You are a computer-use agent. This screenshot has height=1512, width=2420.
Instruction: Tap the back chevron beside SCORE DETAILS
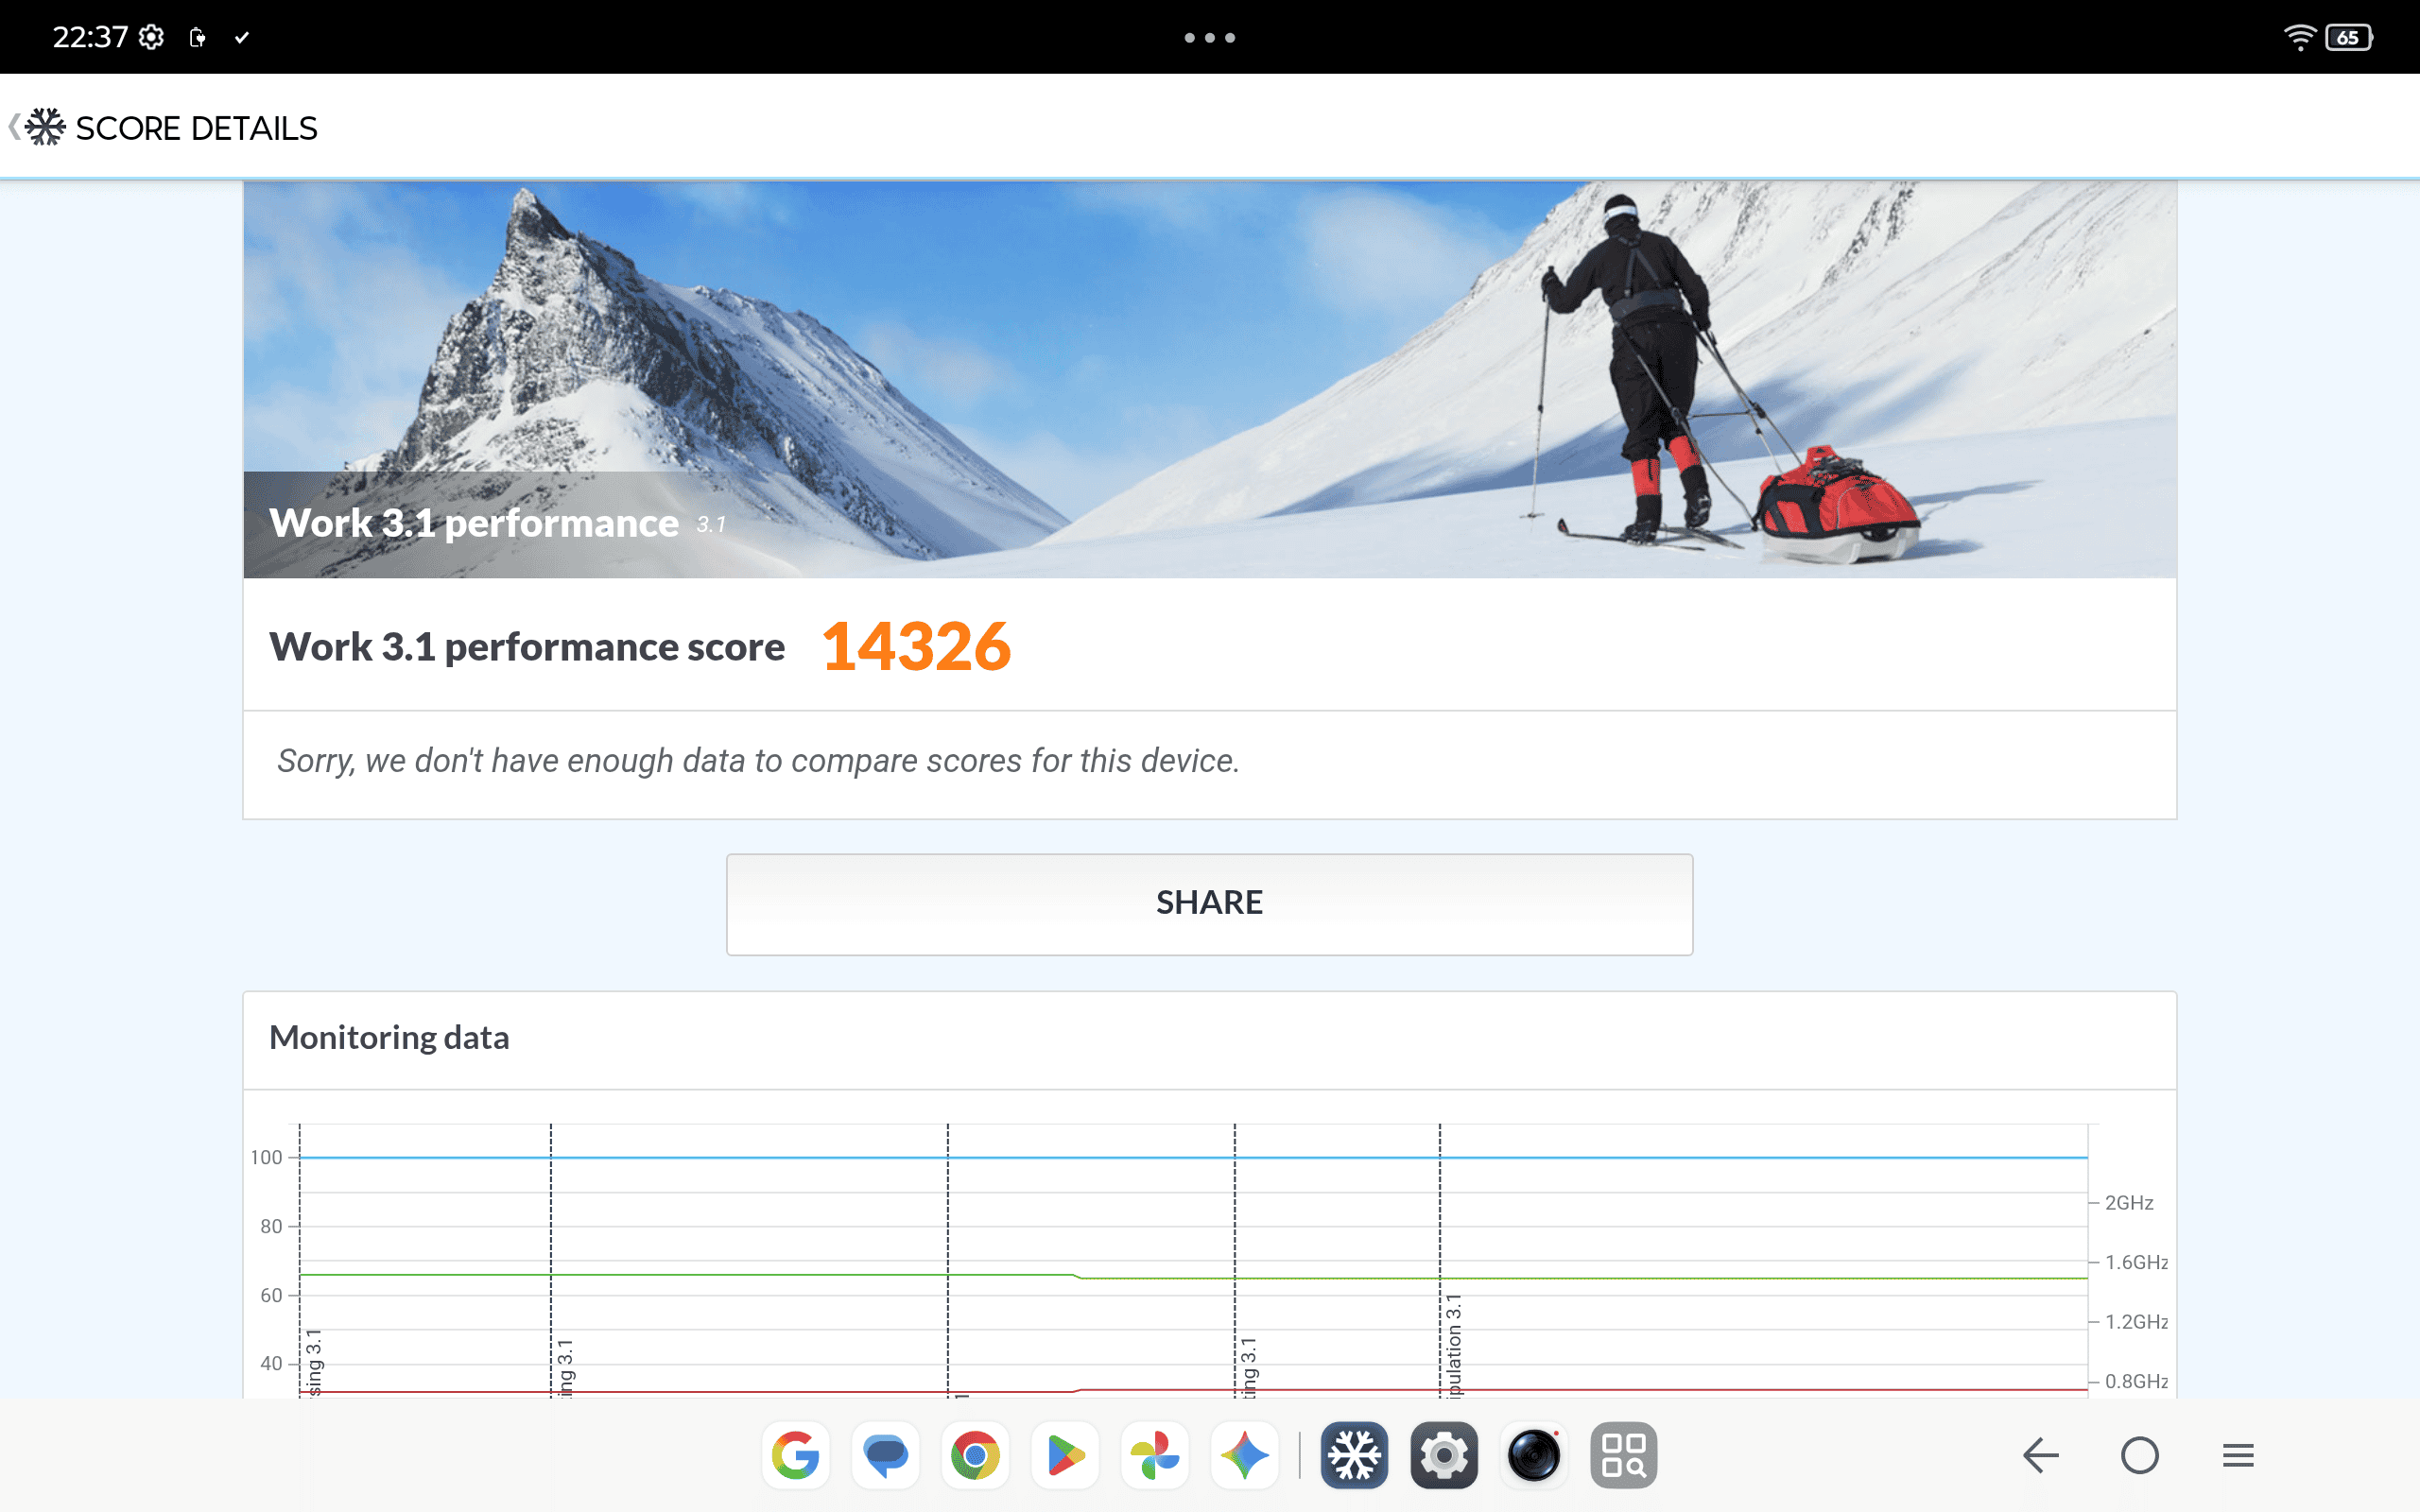pyautogui.click(x=13, y=127)
